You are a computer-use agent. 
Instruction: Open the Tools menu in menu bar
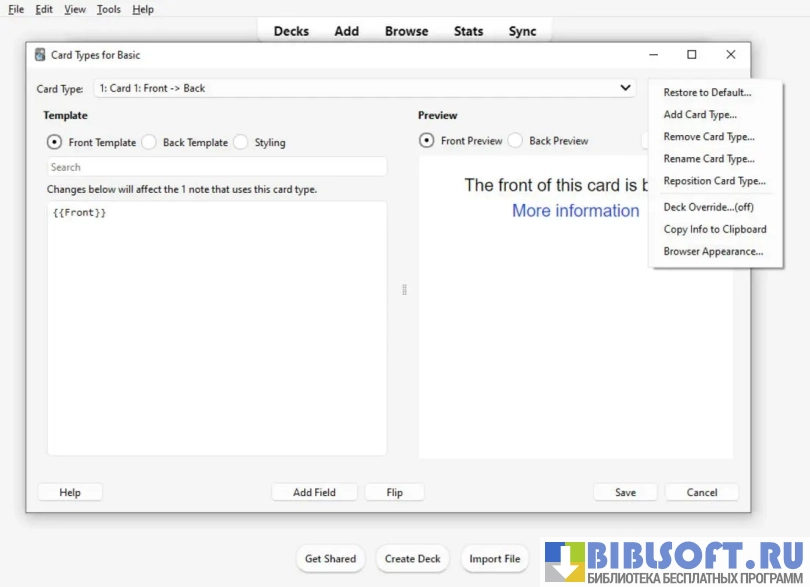click(x=108, y=9)
